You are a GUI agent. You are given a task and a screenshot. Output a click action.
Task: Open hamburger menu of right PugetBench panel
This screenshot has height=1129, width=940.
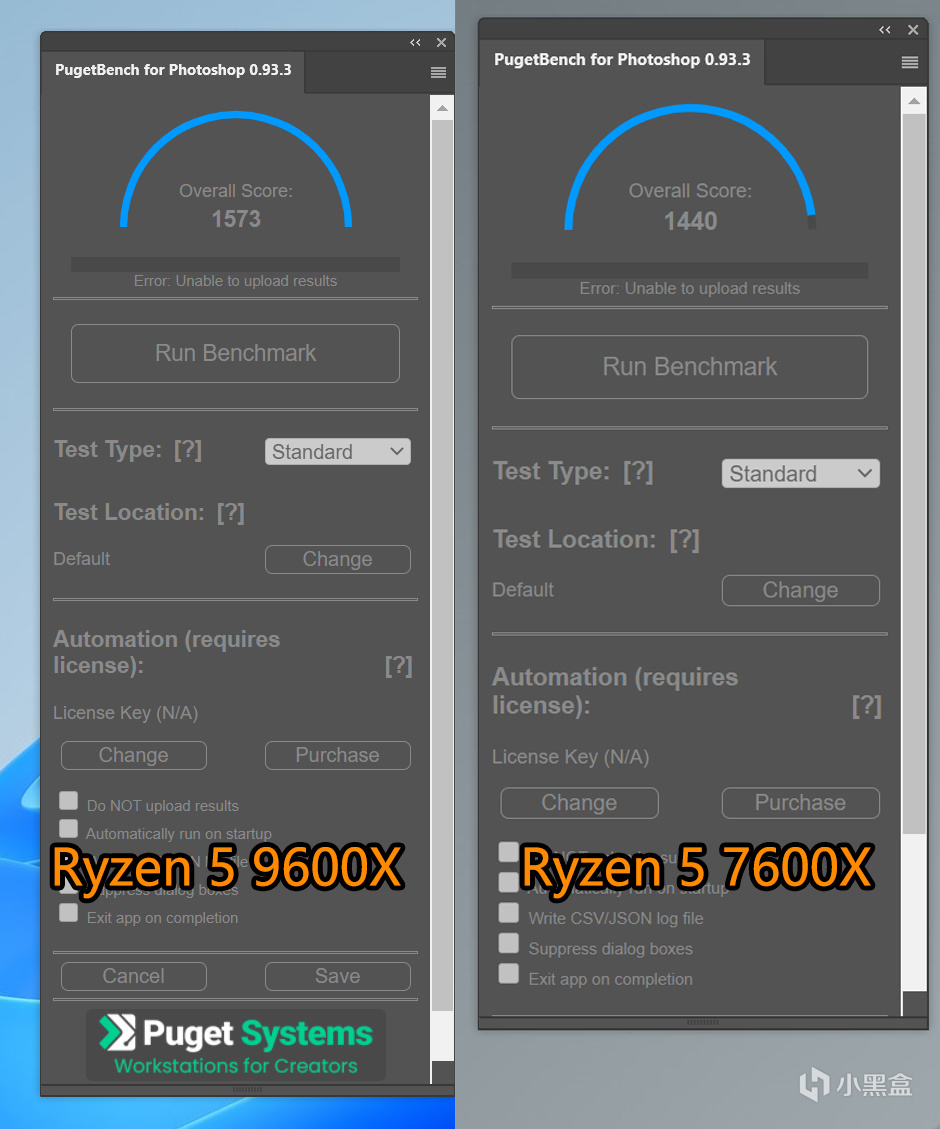910,63
